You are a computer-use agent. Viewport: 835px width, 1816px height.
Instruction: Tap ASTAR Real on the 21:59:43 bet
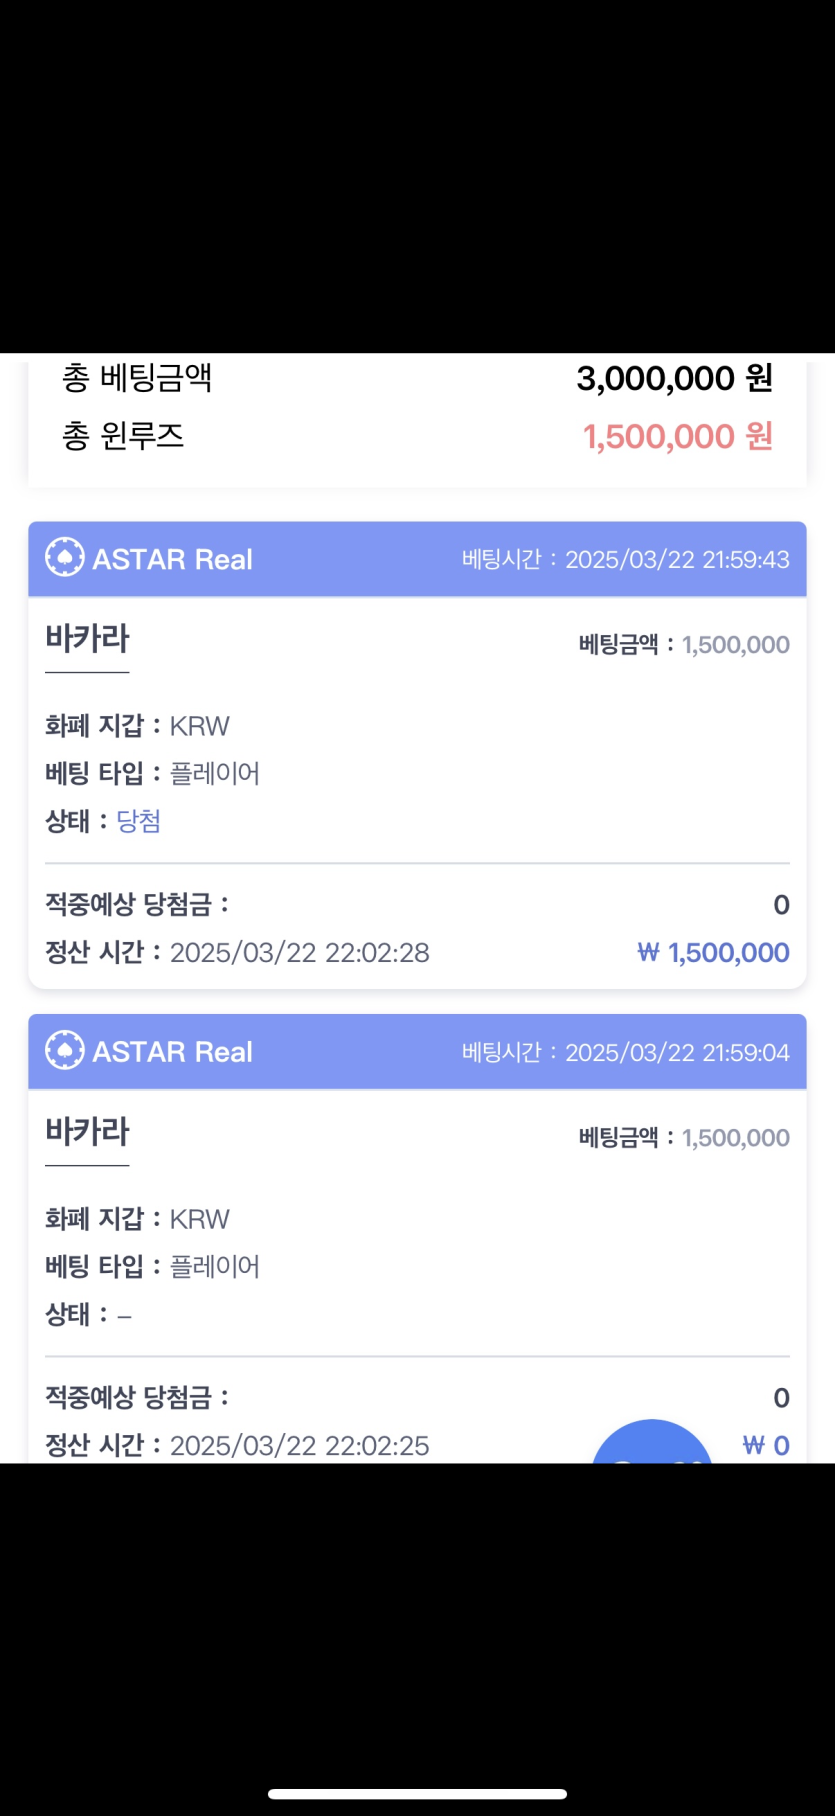[x=172, y=559]
